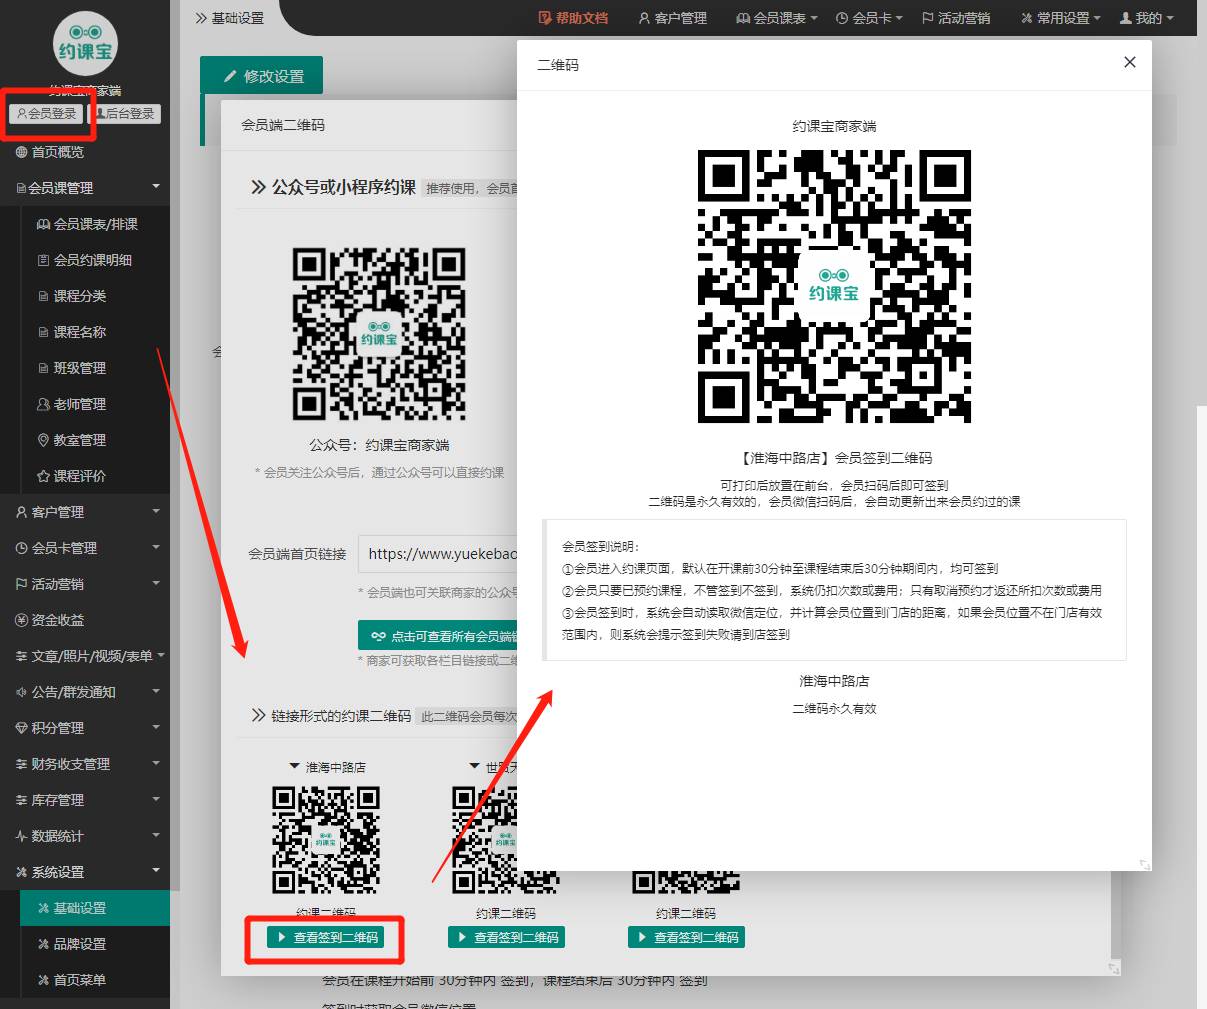This screenshot has height=1009, width=1207.
Task: Expand 客户管理 sidebar section
Action: (x=85, y=512)
